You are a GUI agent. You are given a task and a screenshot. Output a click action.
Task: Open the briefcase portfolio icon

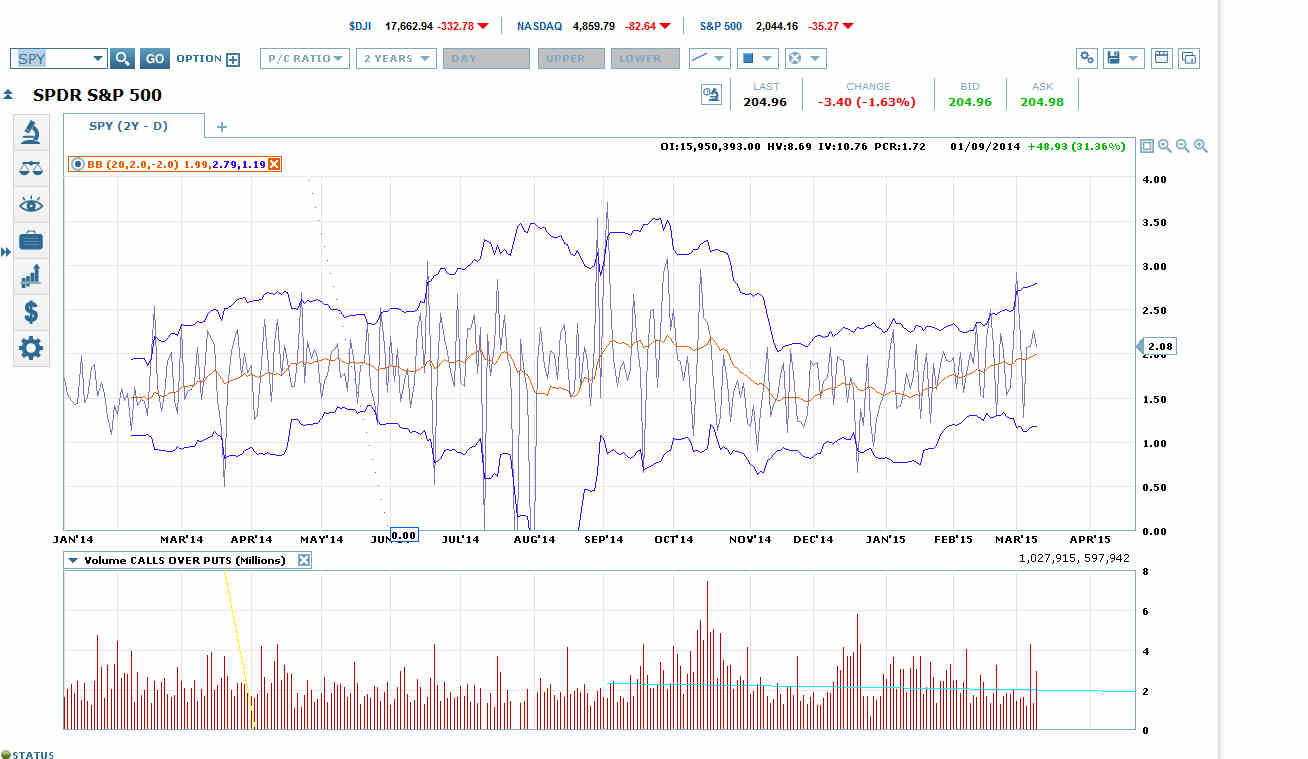(x=31, y=240)
